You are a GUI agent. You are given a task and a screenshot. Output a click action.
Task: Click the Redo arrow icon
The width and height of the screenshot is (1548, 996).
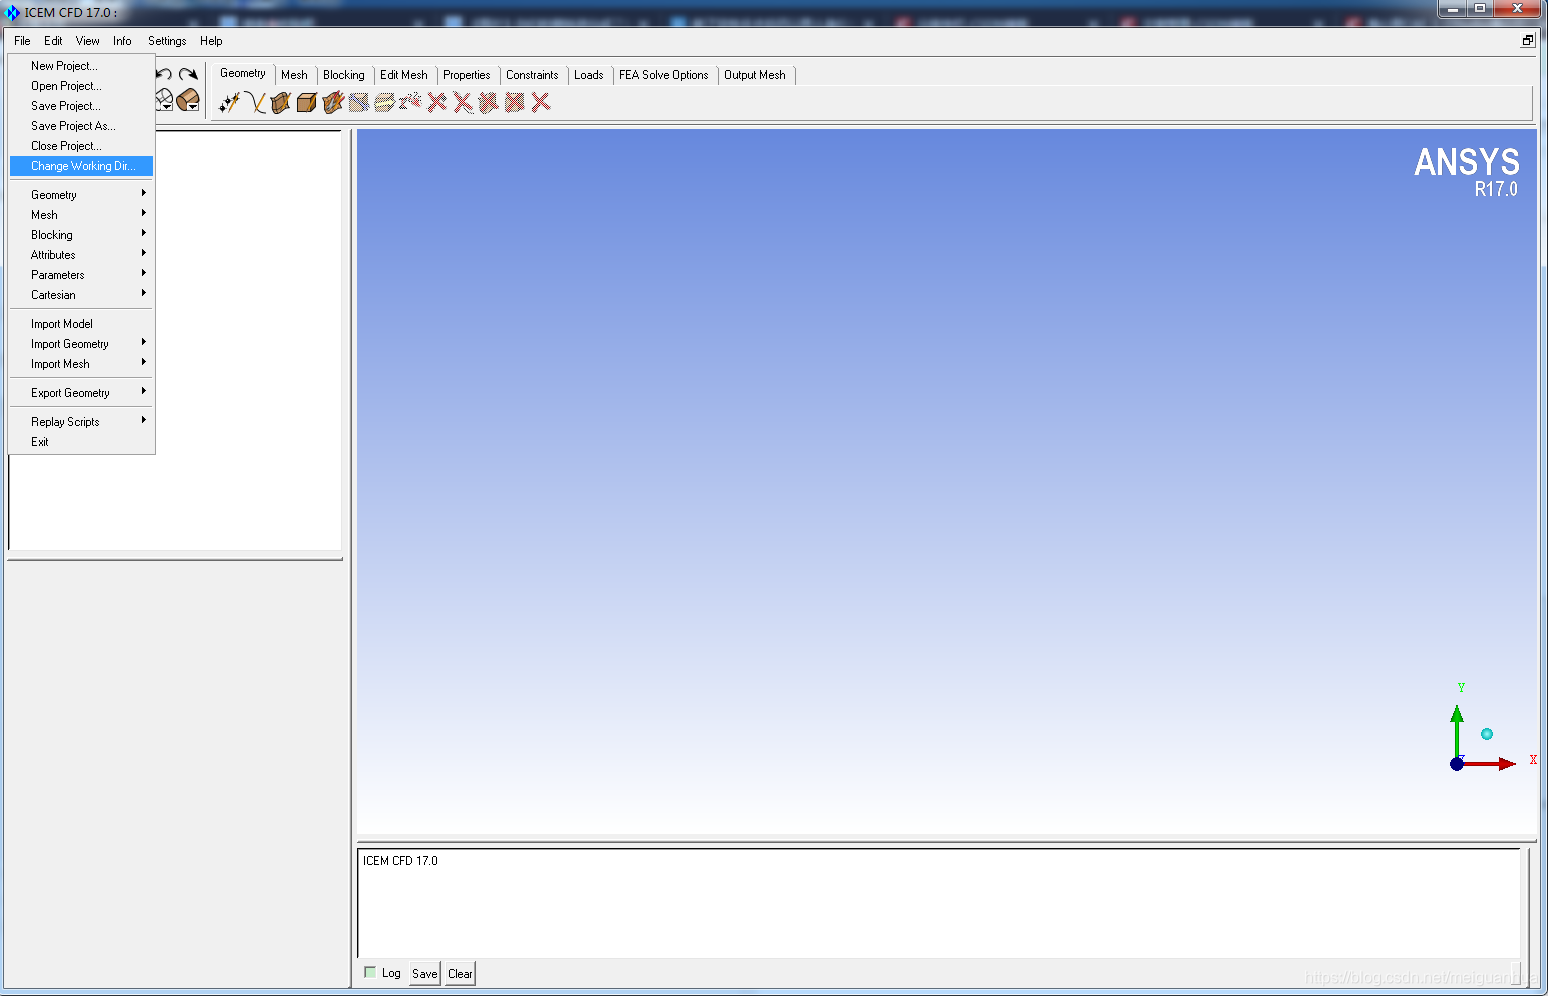pyautogui.click(x=188, y=74)
